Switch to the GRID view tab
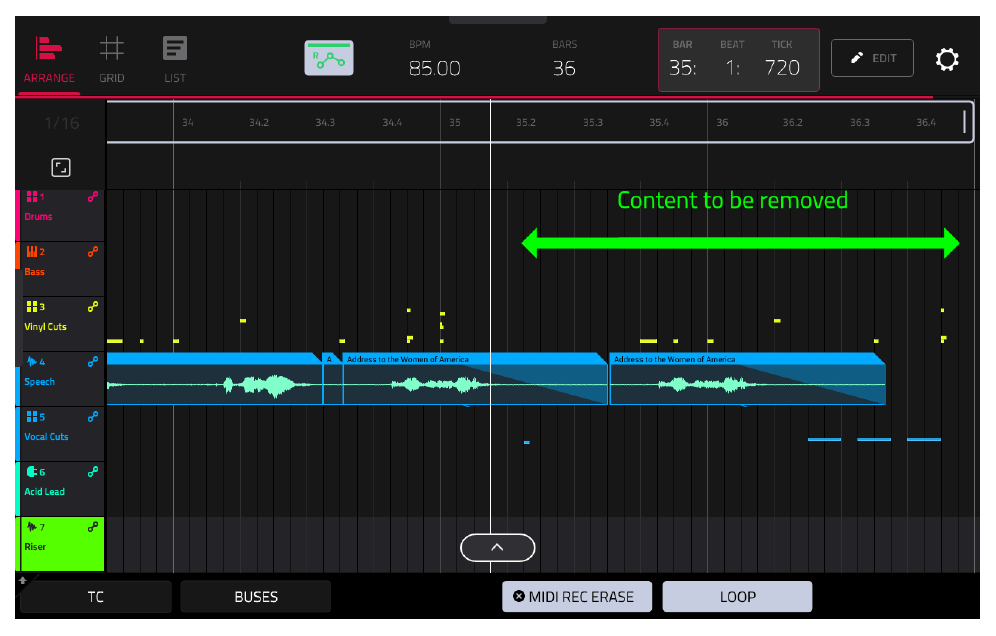 click(x=112, y=60)
